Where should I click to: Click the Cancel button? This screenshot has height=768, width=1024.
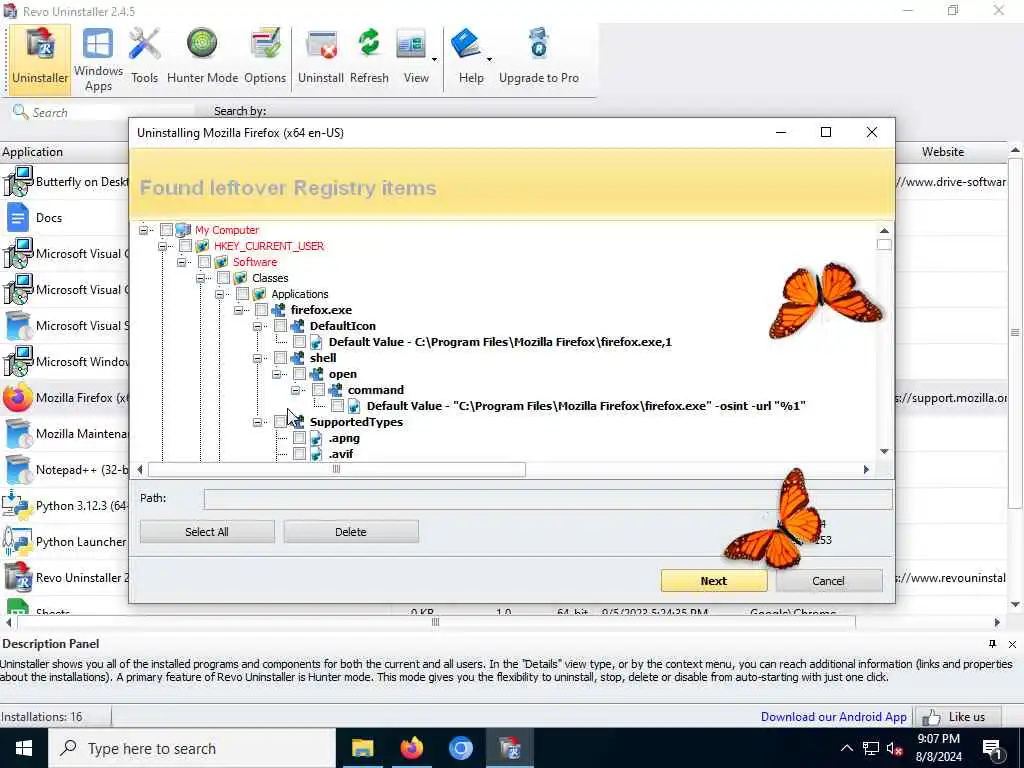click(x=828, y=581)
